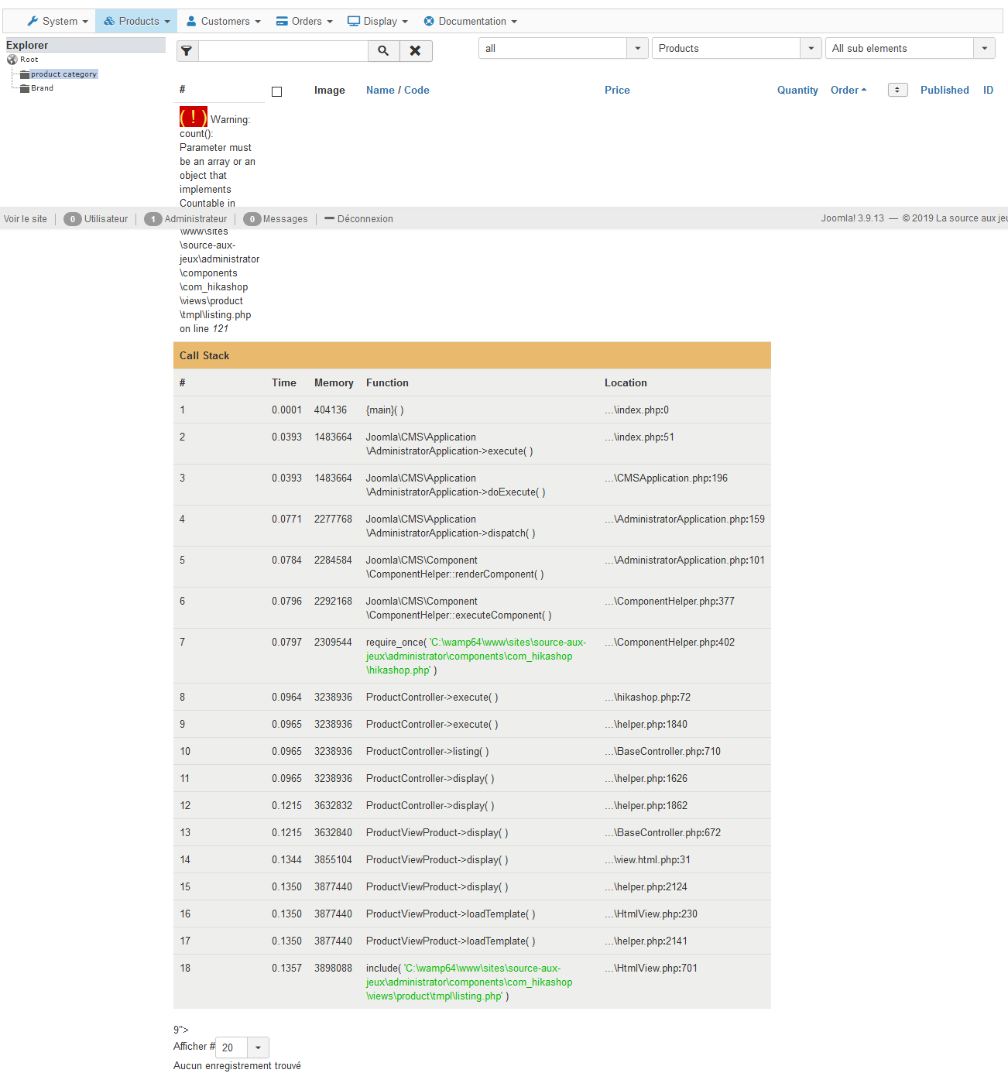Image resolution: width=1008 pixels, height=1080 pixels.
Task: Click '...\ComponentHelper.php:377' location
Action: tap(669, 601)
